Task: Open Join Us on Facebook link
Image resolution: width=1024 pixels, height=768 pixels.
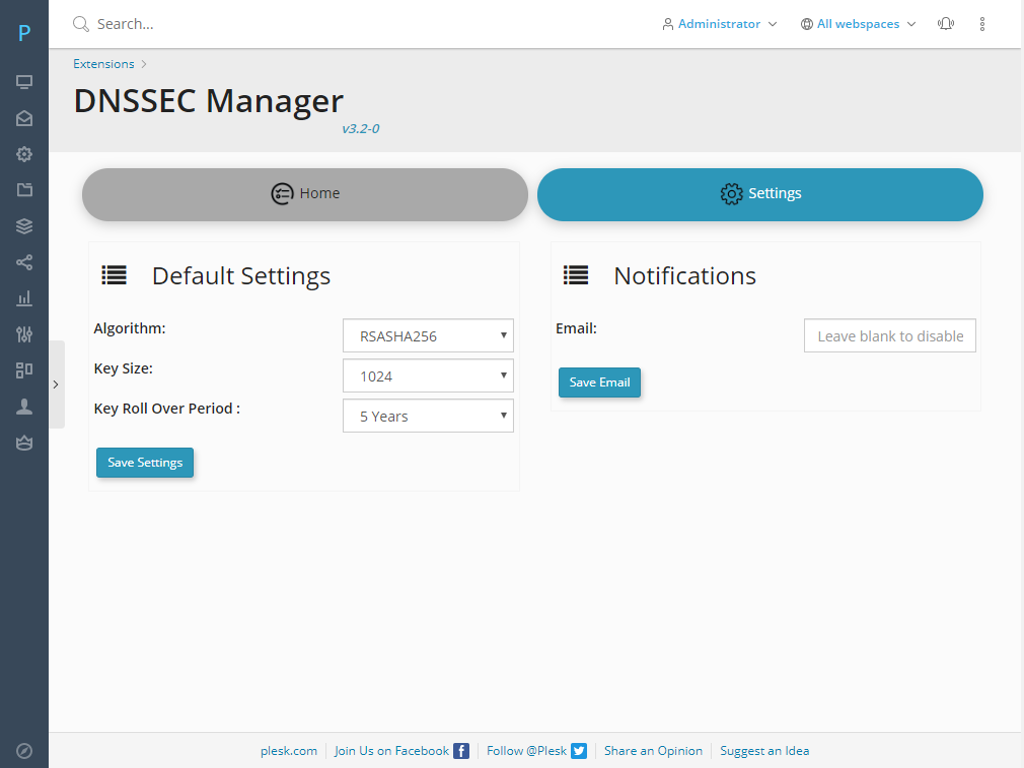Action: [392, 751]
